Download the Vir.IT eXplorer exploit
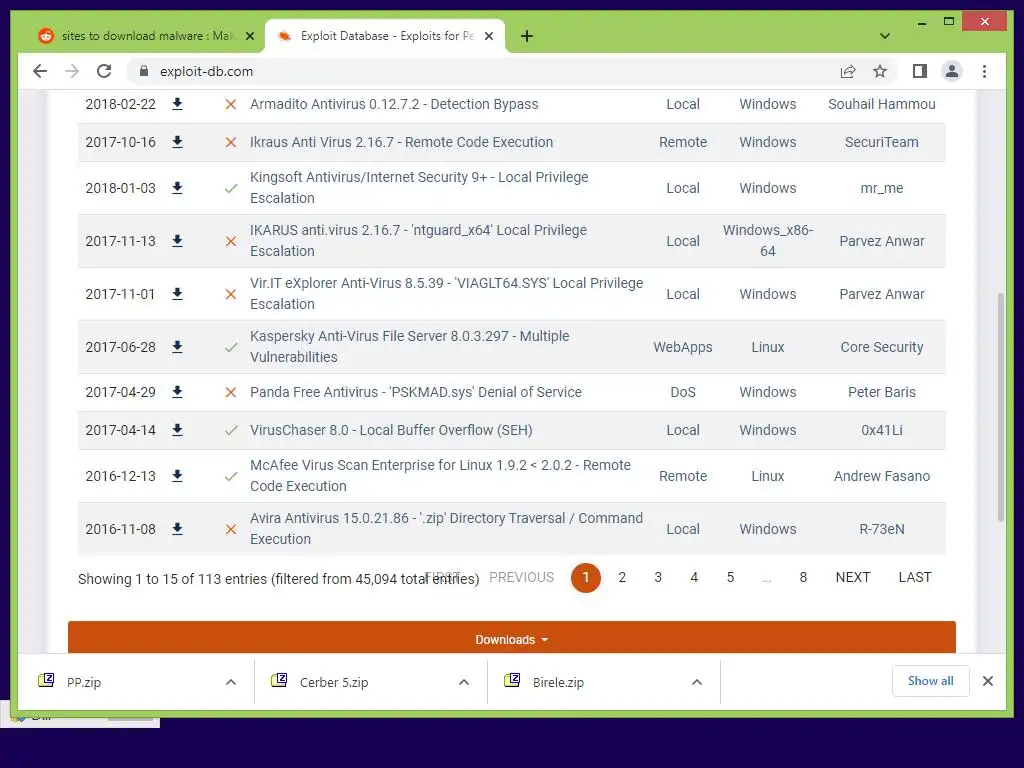The image size is (1024, 768). click(177, 294)
